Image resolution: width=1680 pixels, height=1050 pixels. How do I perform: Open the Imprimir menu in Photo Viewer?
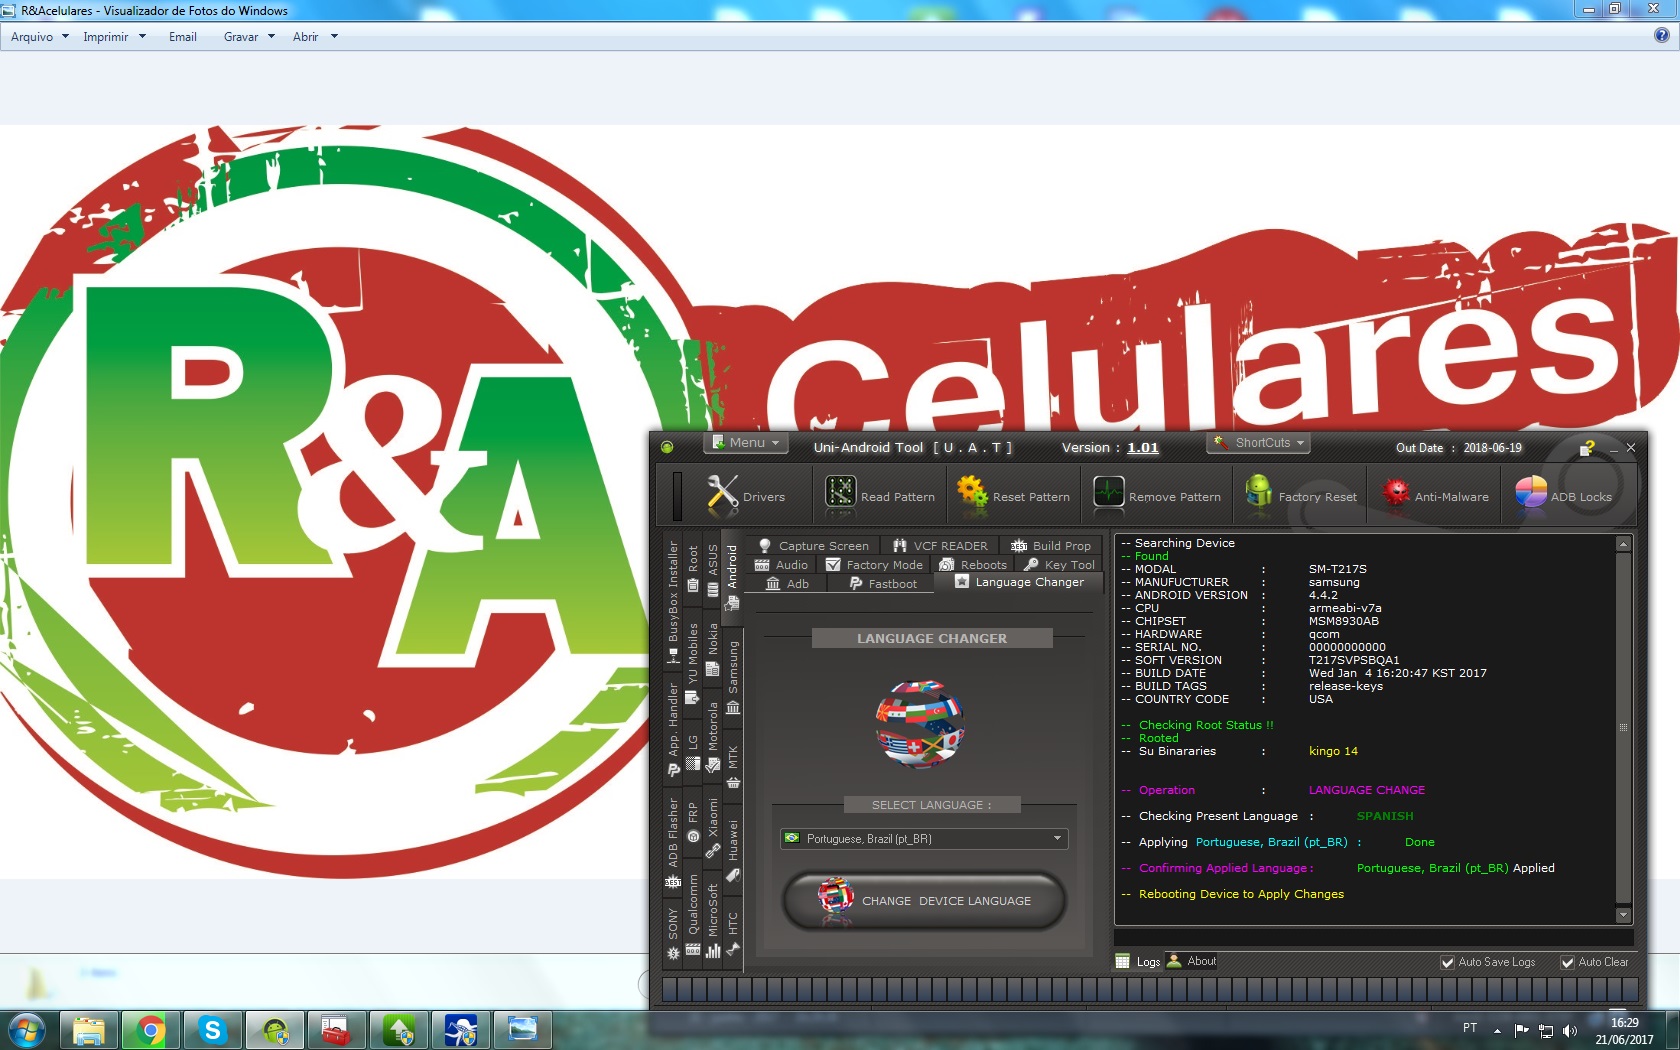point(114,37)
